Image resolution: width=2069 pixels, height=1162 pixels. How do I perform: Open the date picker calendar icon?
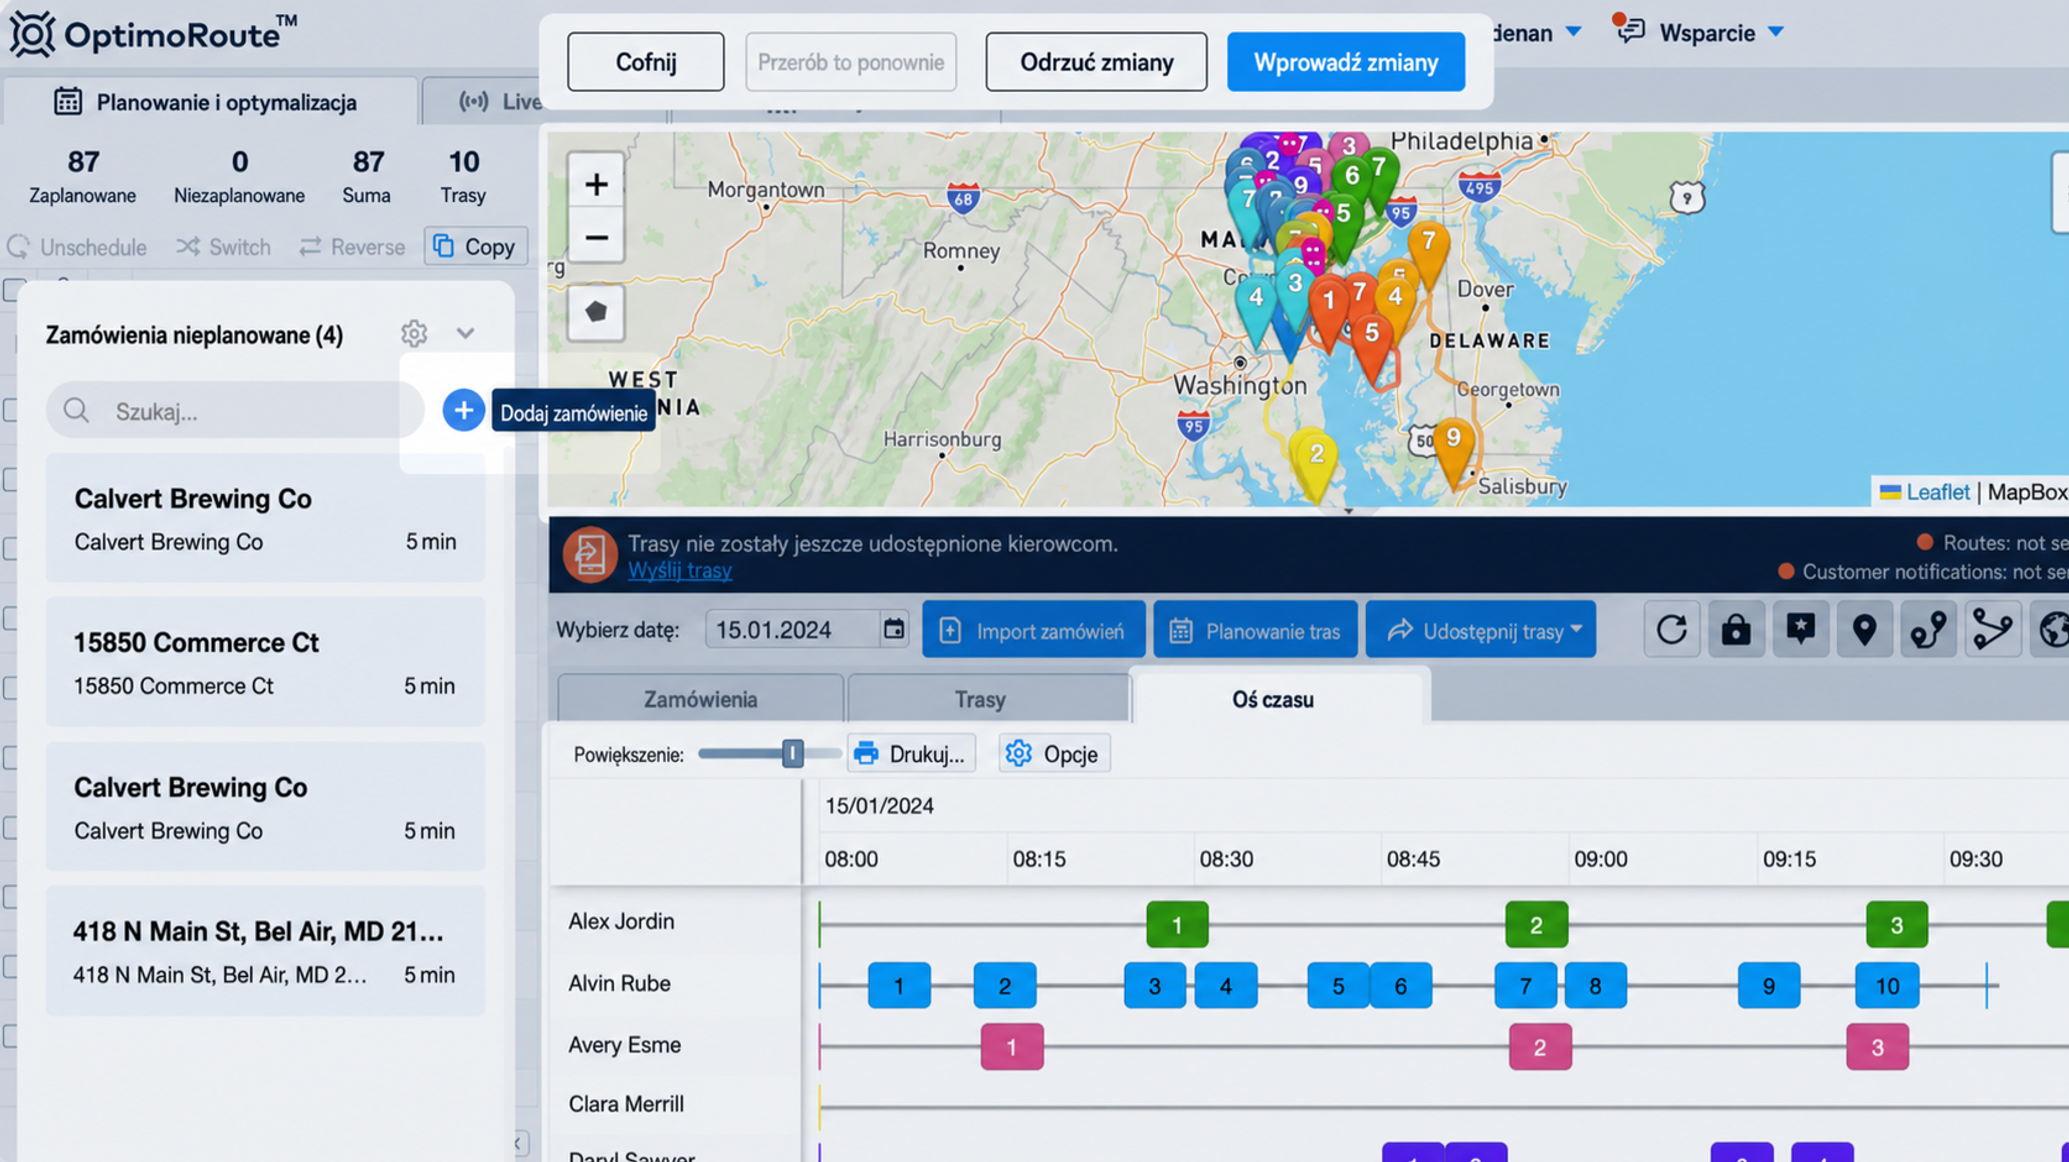coord(893,629)
